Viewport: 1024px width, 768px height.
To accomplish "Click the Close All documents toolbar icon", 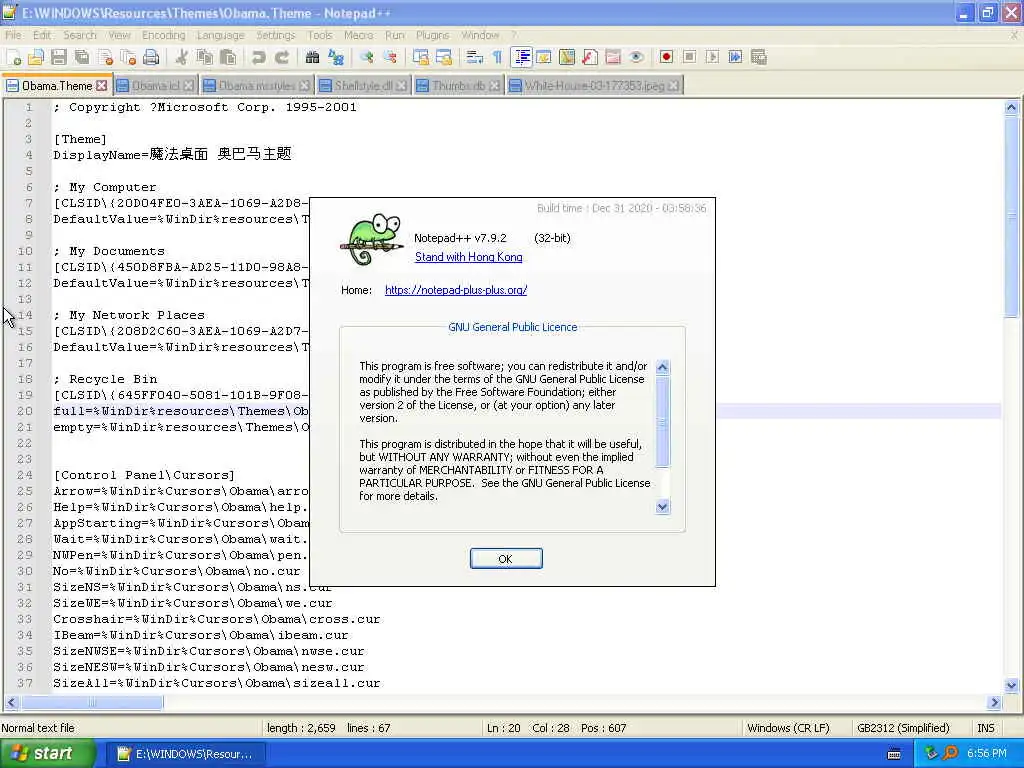I will coord(128,57).
